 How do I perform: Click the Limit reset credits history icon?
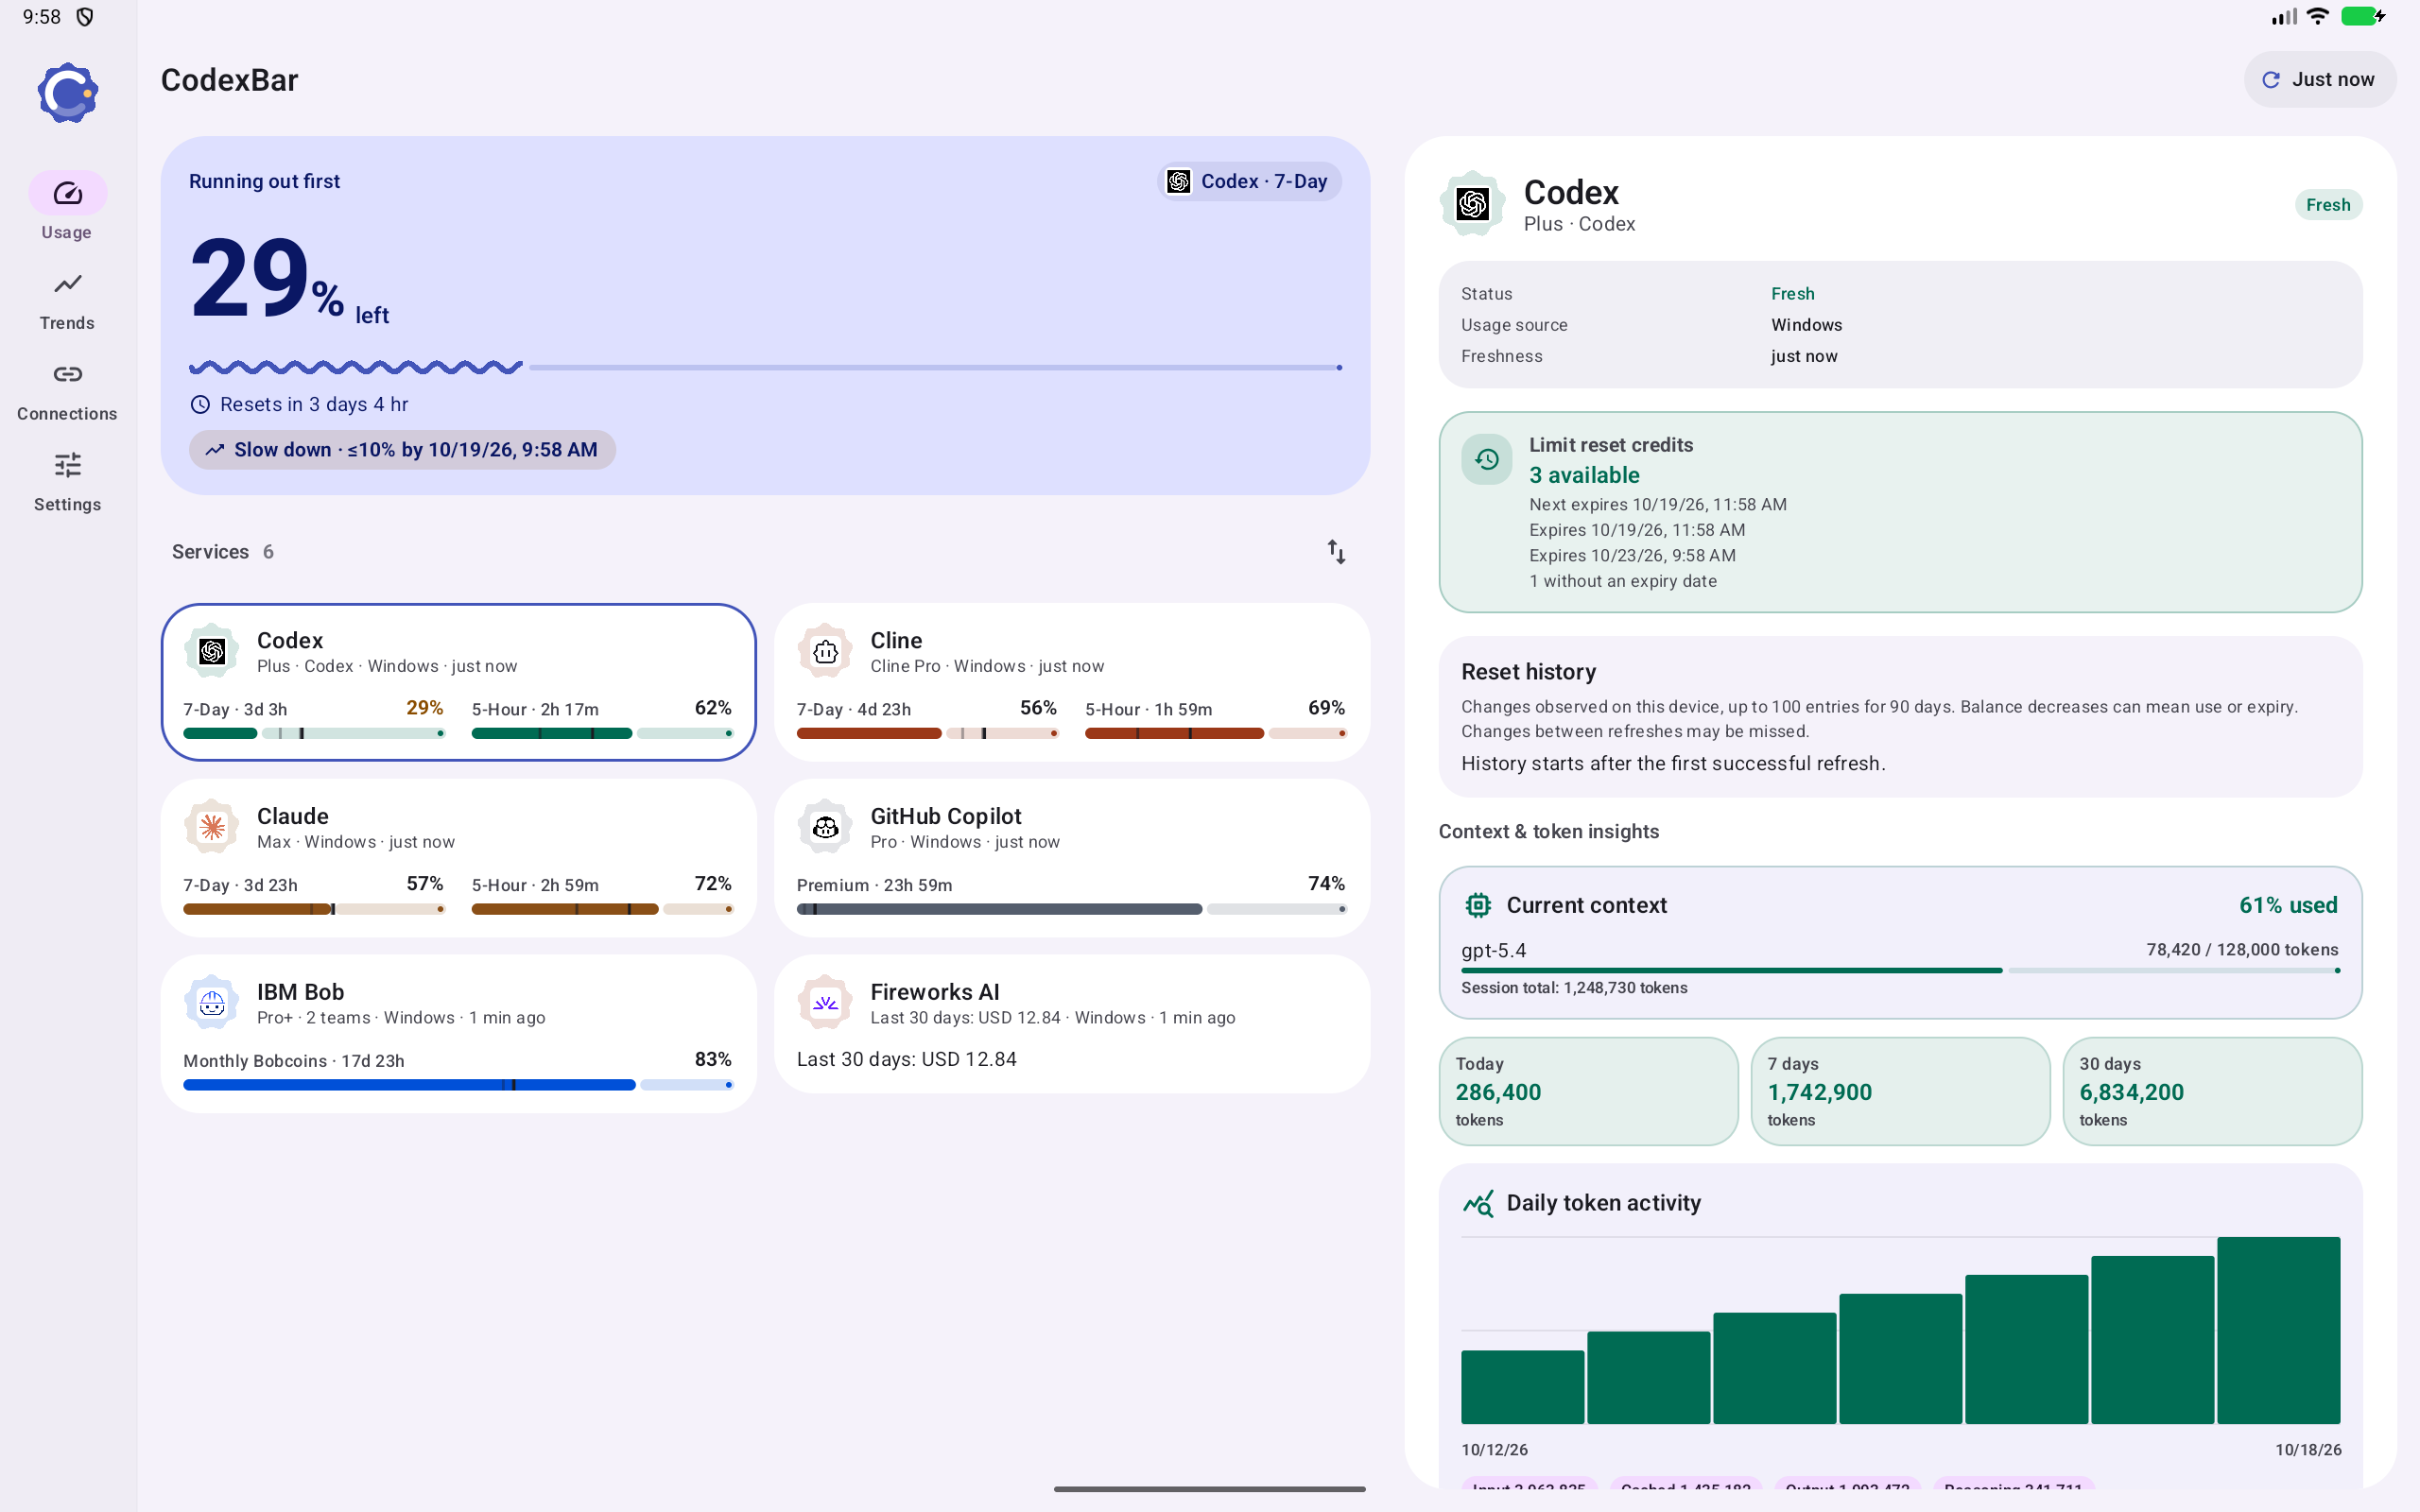[1487, 459]
